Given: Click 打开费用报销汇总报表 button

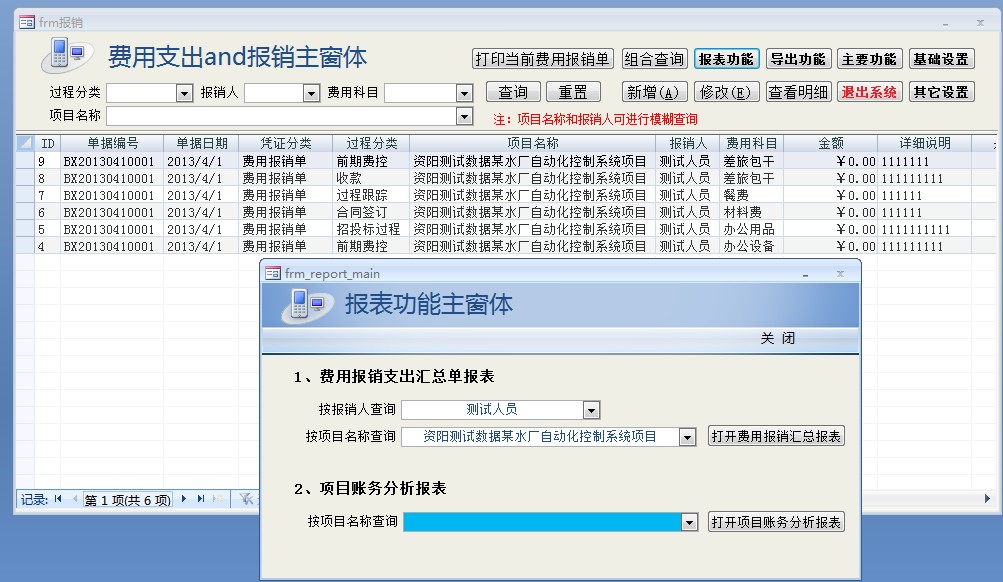Looking at the screenshot, I should click(776, 436).
